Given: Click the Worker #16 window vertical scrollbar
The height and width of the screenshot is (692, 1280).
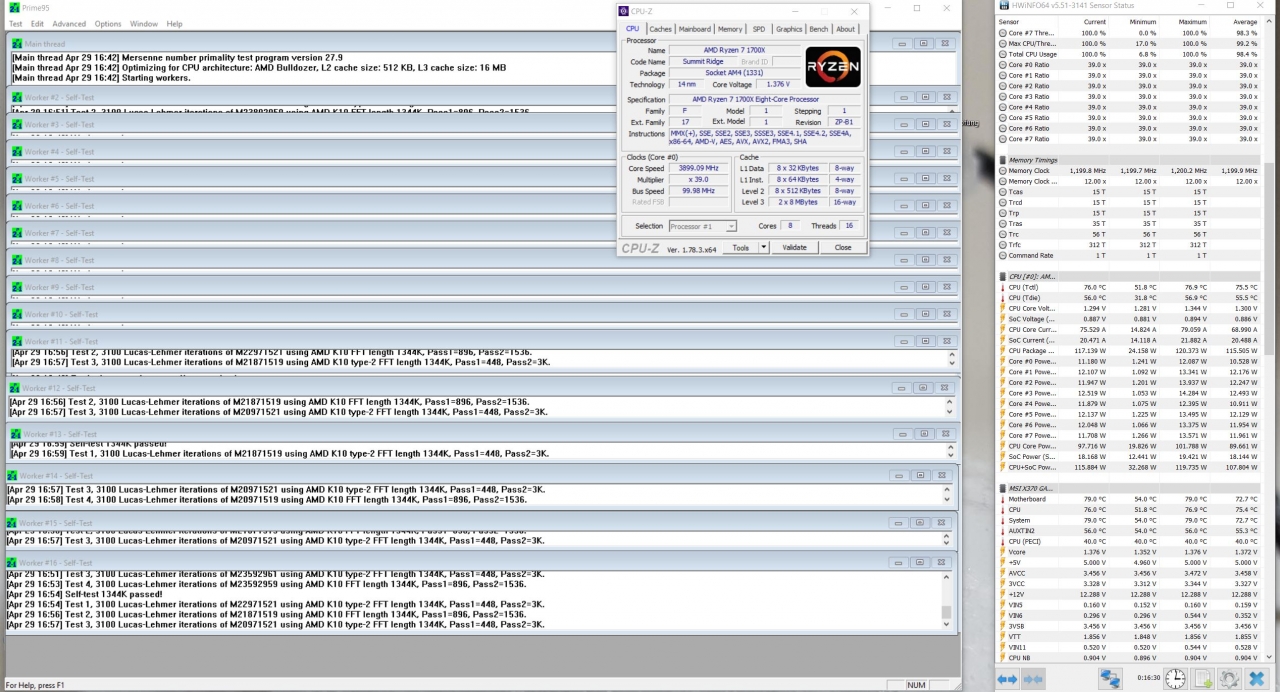Looking at the screenshot, I should 946,599.
